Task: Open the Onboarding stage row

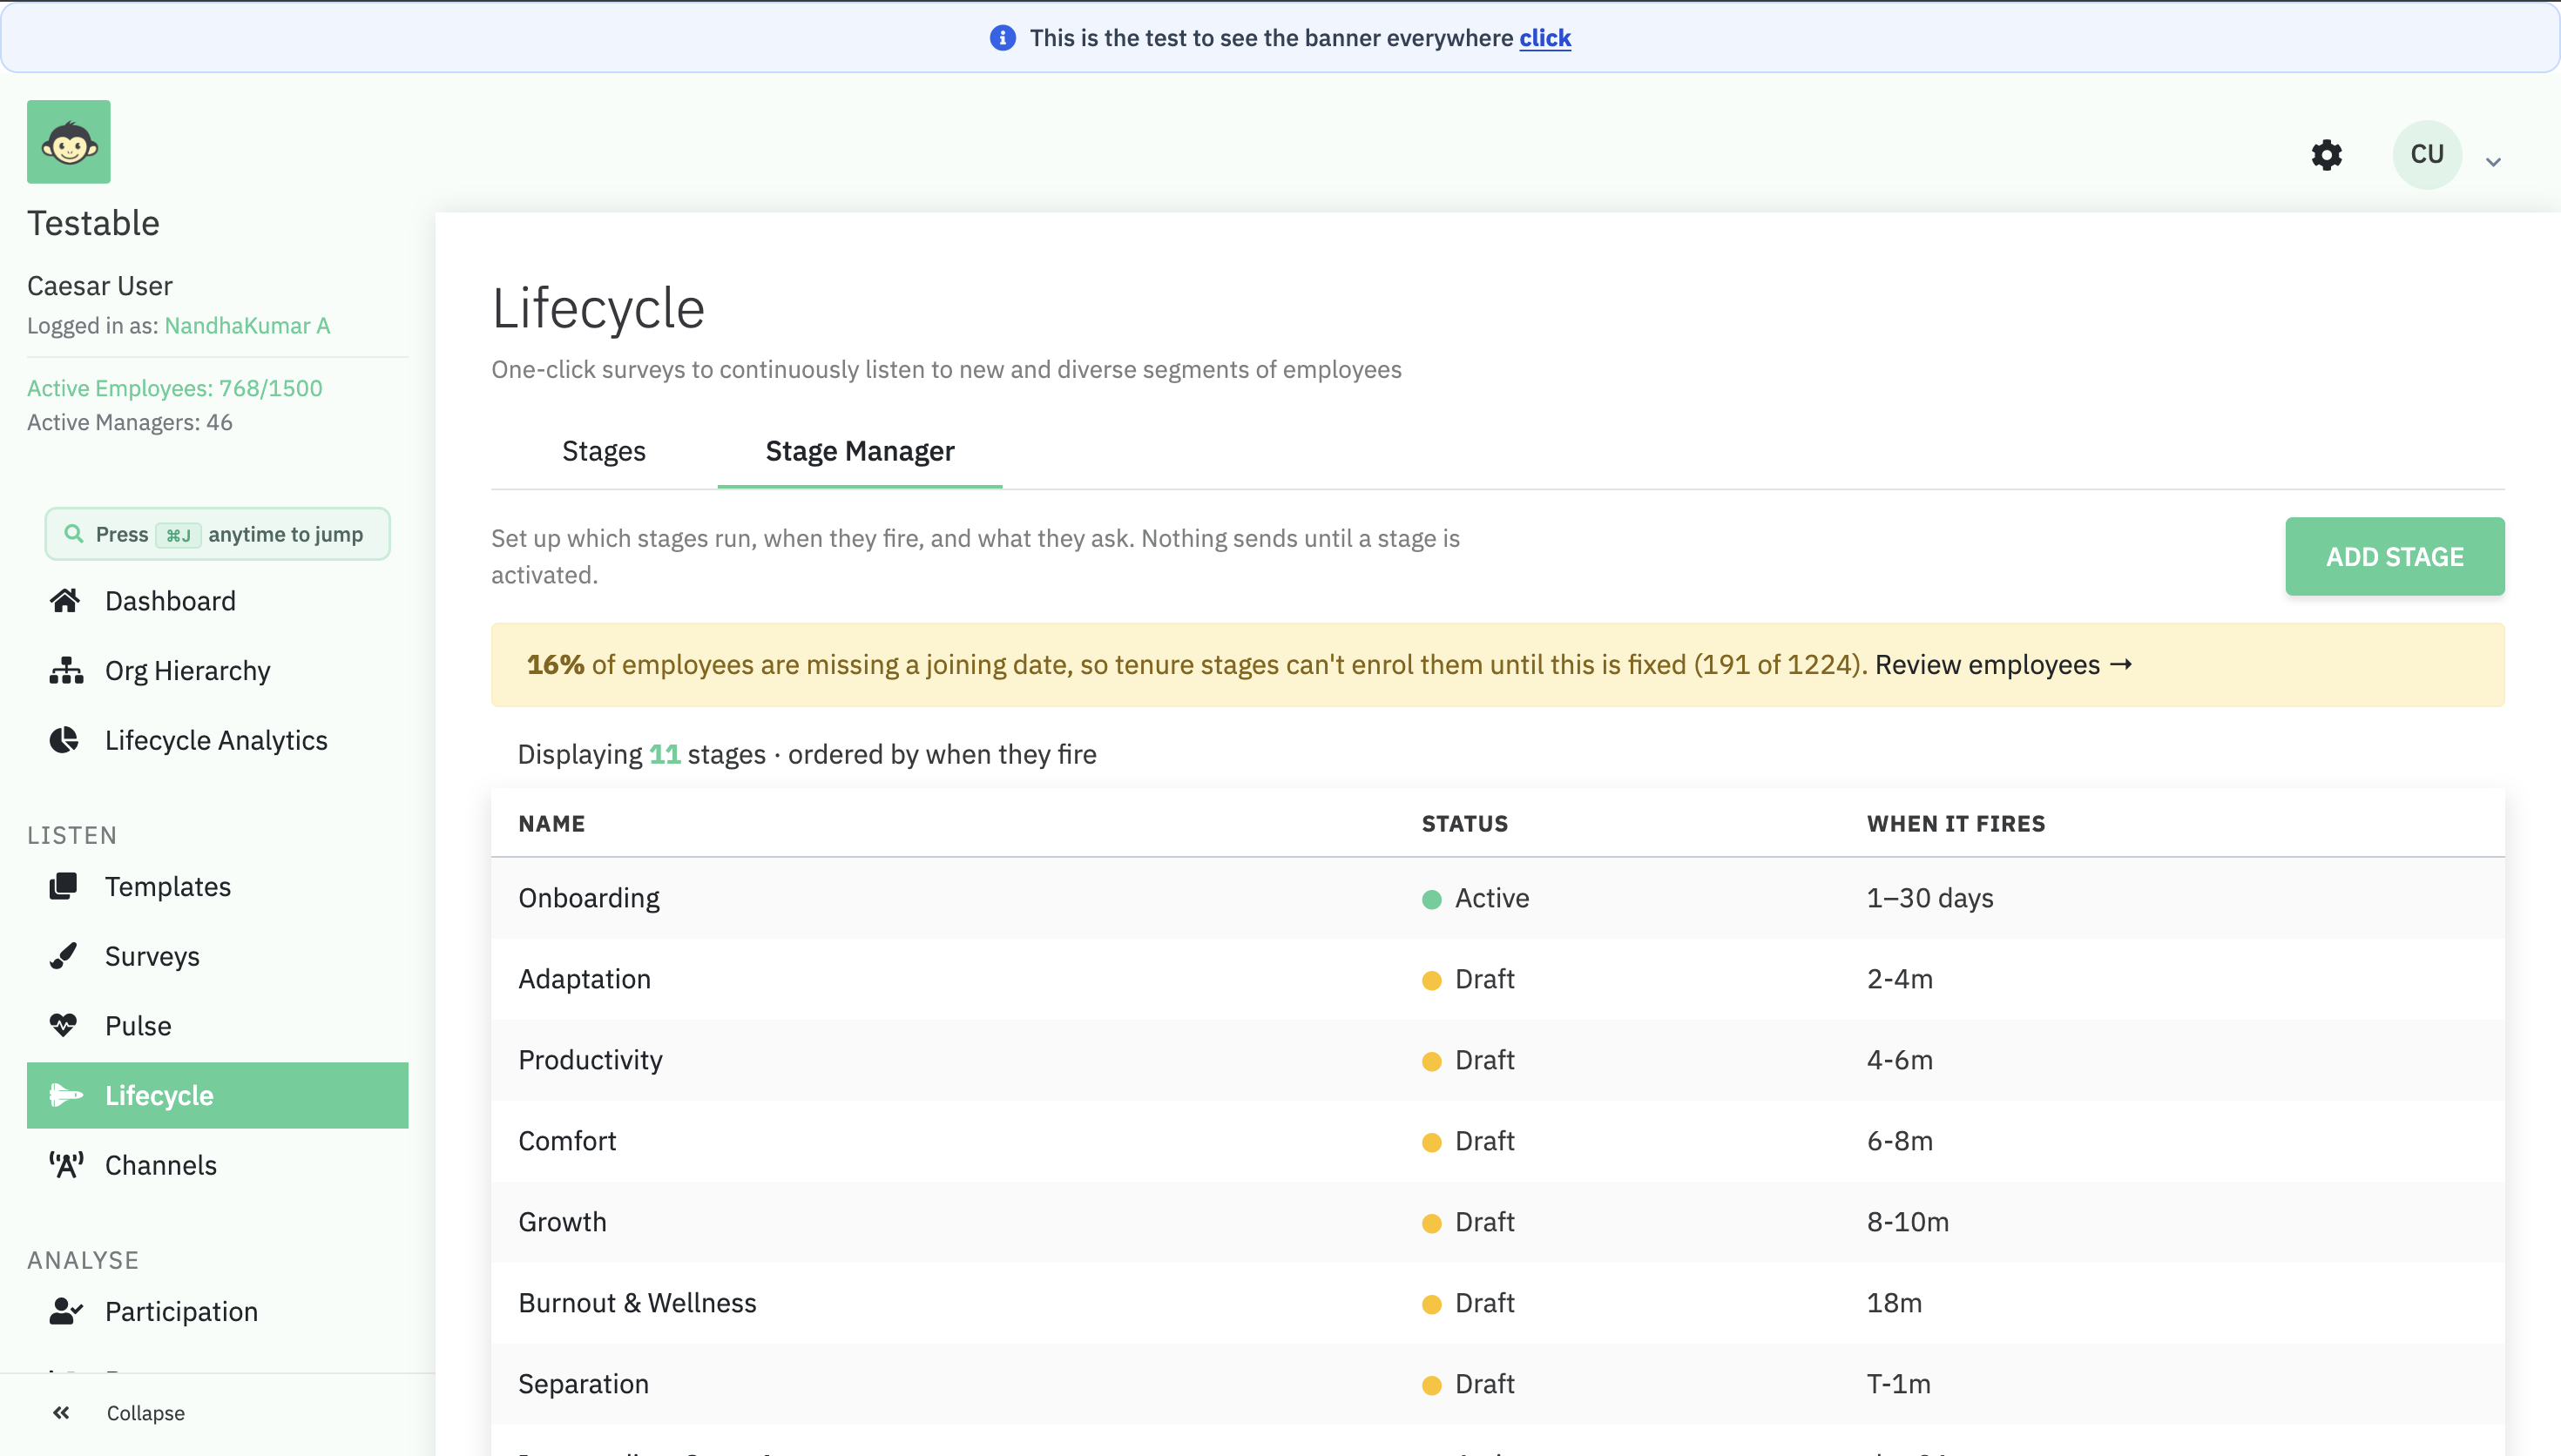Action: pos(1497,898)
